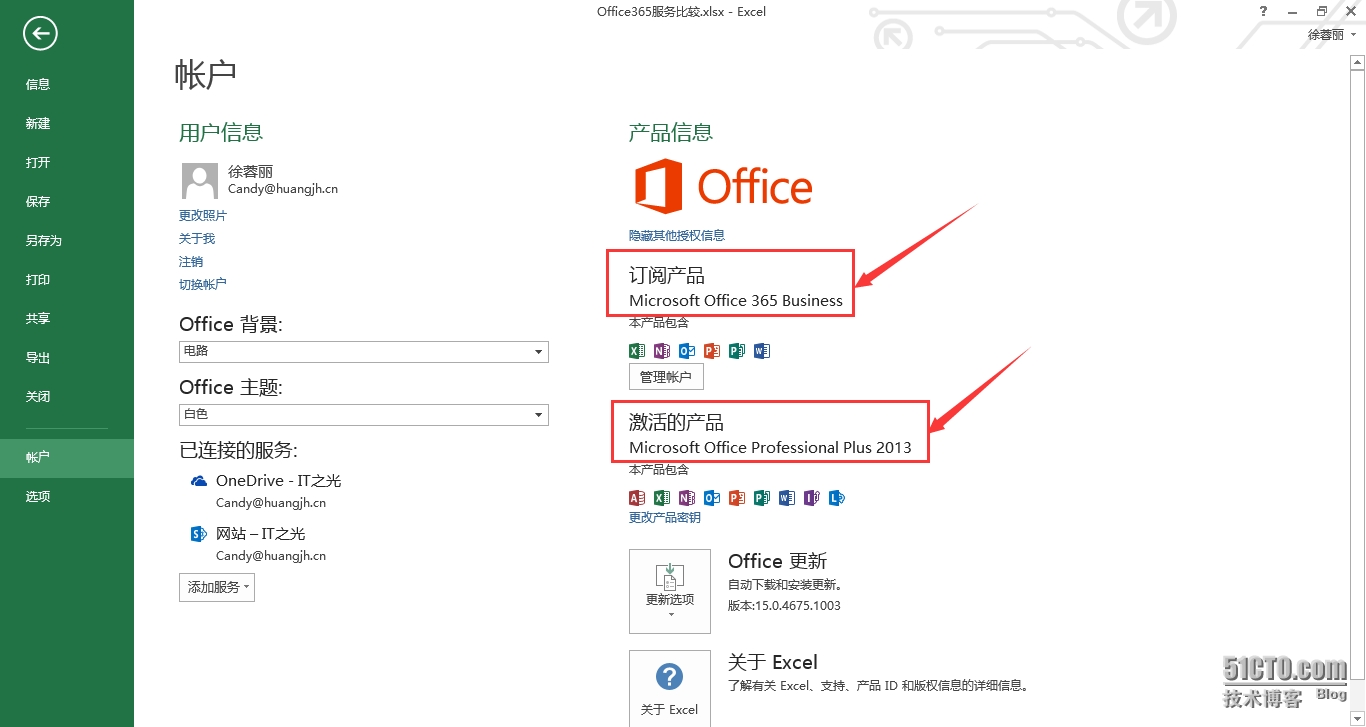Go to 另存为 in the backstage menu
The height and width of the screenshot is (727, 1366).
click(x=43, y=241)
